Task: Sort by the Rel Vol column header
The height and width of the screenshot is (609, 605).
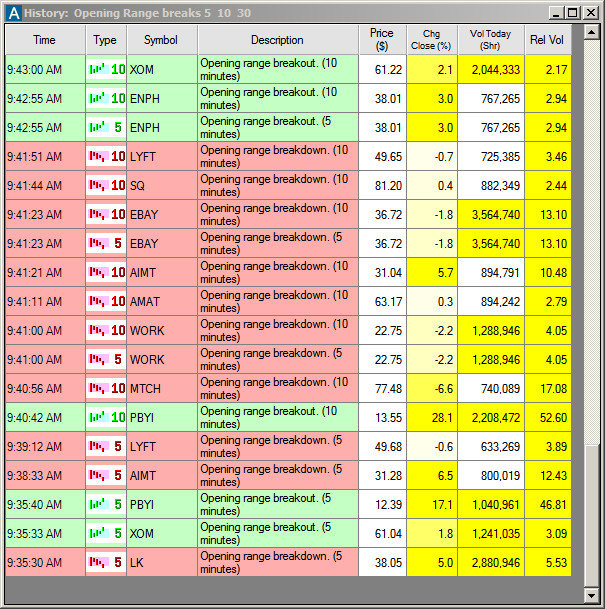Action: [x=548, y=40]
